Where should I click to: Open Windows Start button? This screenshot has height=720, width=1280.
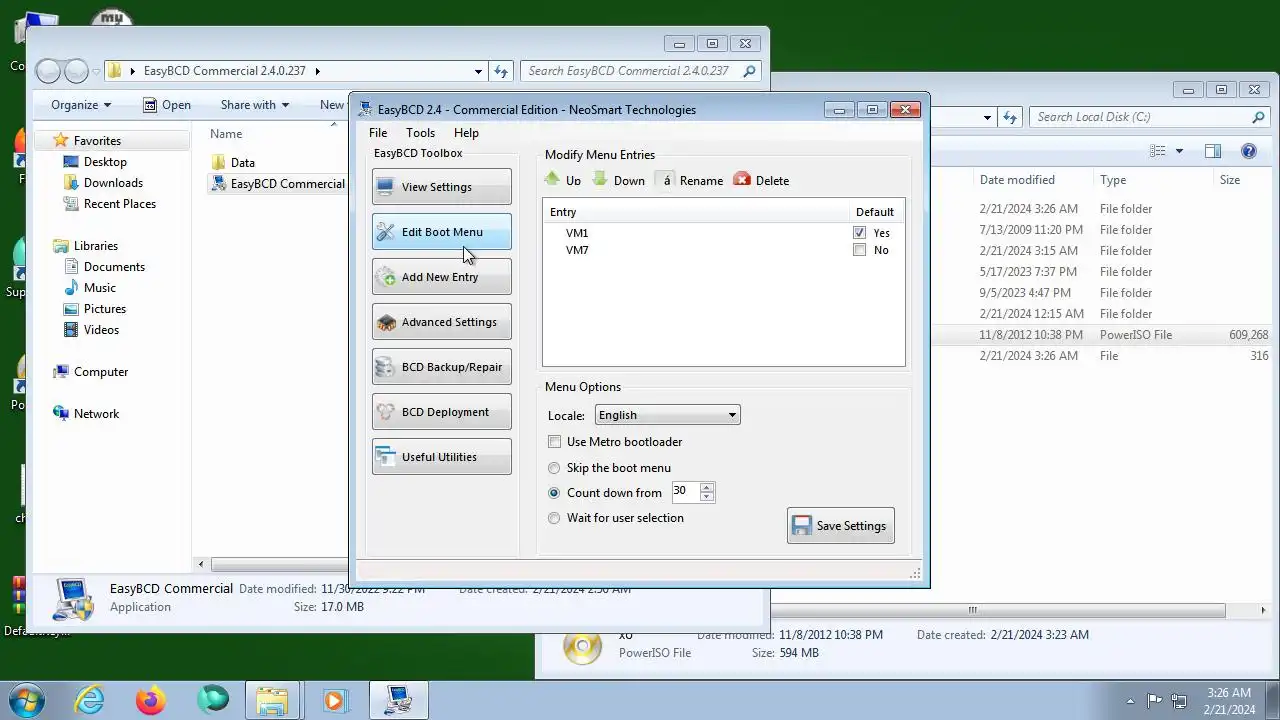25,700
